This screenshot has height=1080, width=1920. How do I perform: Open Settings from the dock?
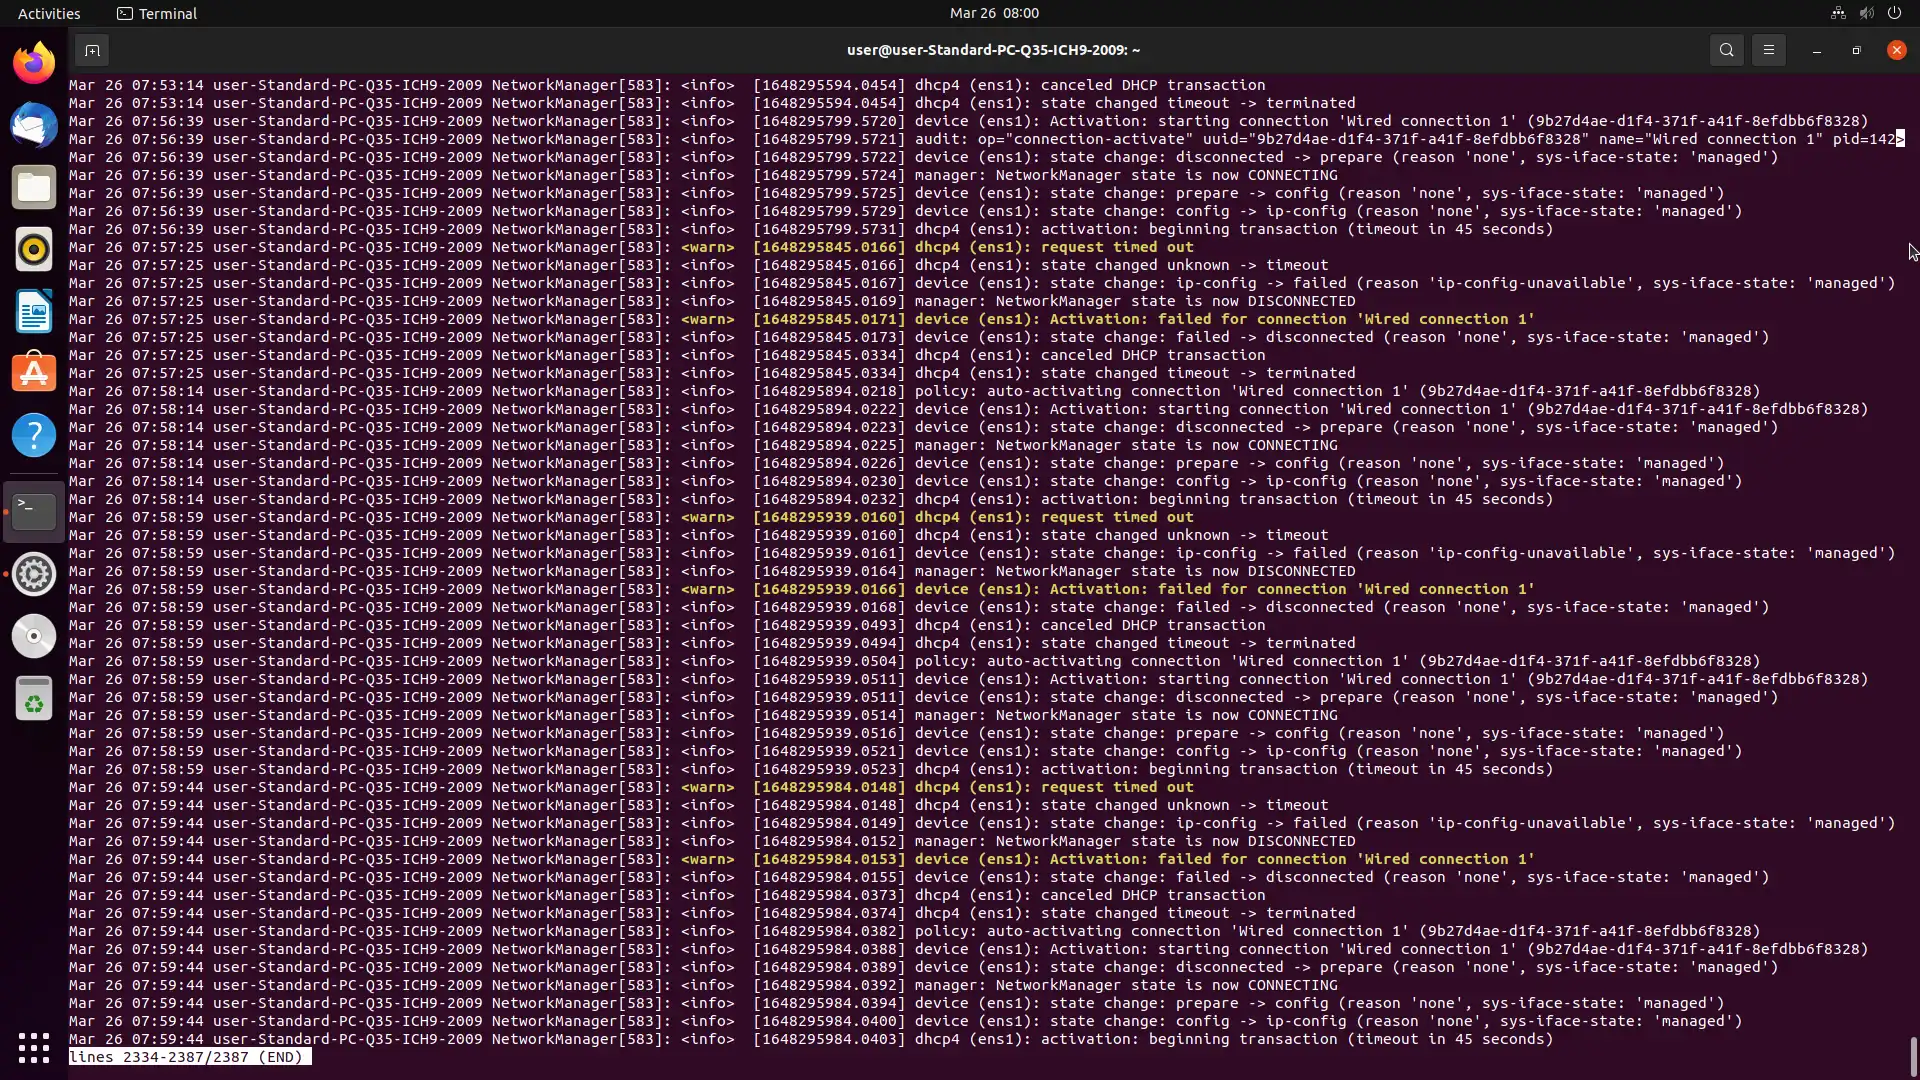click(34, 574)
